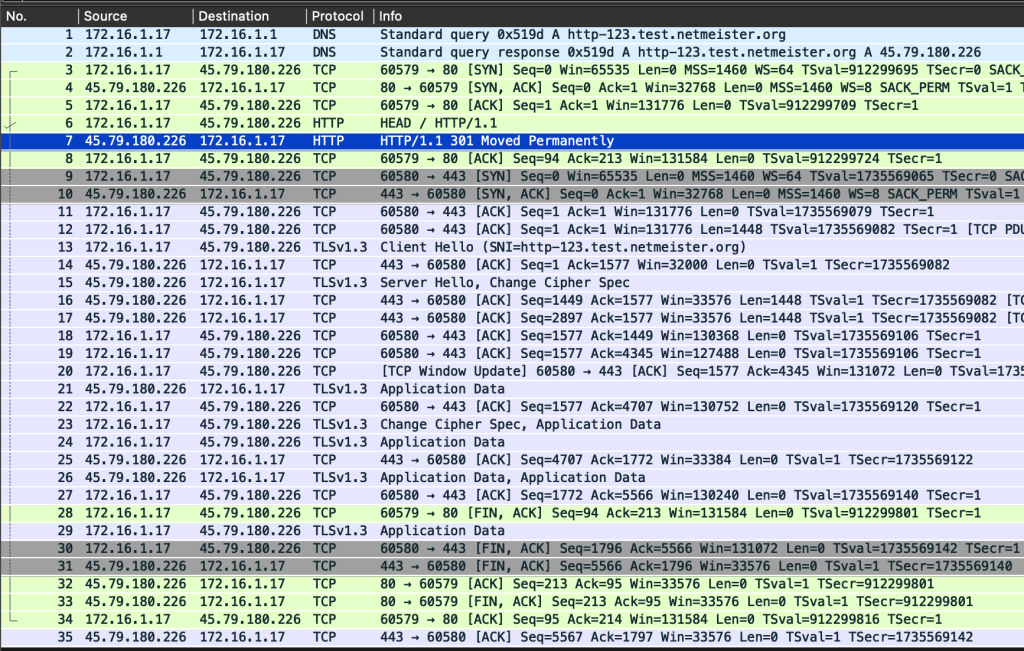Select packet 13 TLS Client Hello row
Screen dimensions: 1024x651
[x=512, y=247]
